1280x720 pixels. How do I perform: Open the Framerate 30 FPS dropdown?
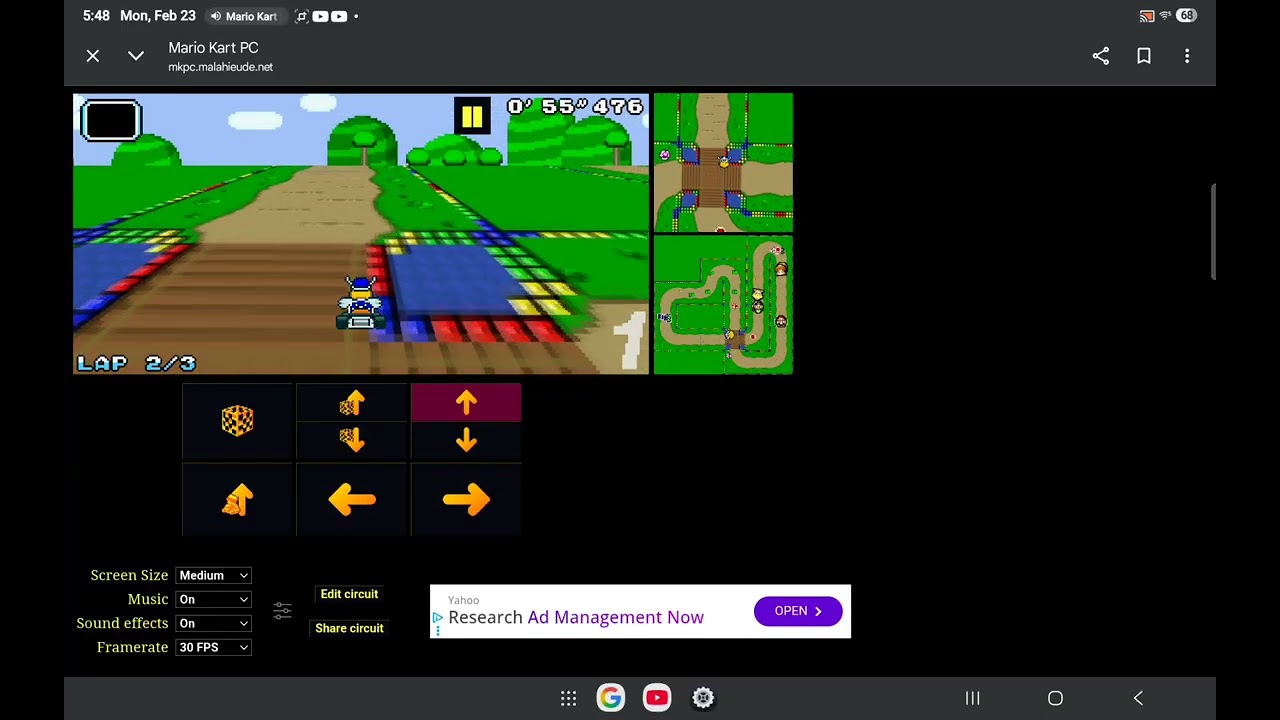click(213, 647)
